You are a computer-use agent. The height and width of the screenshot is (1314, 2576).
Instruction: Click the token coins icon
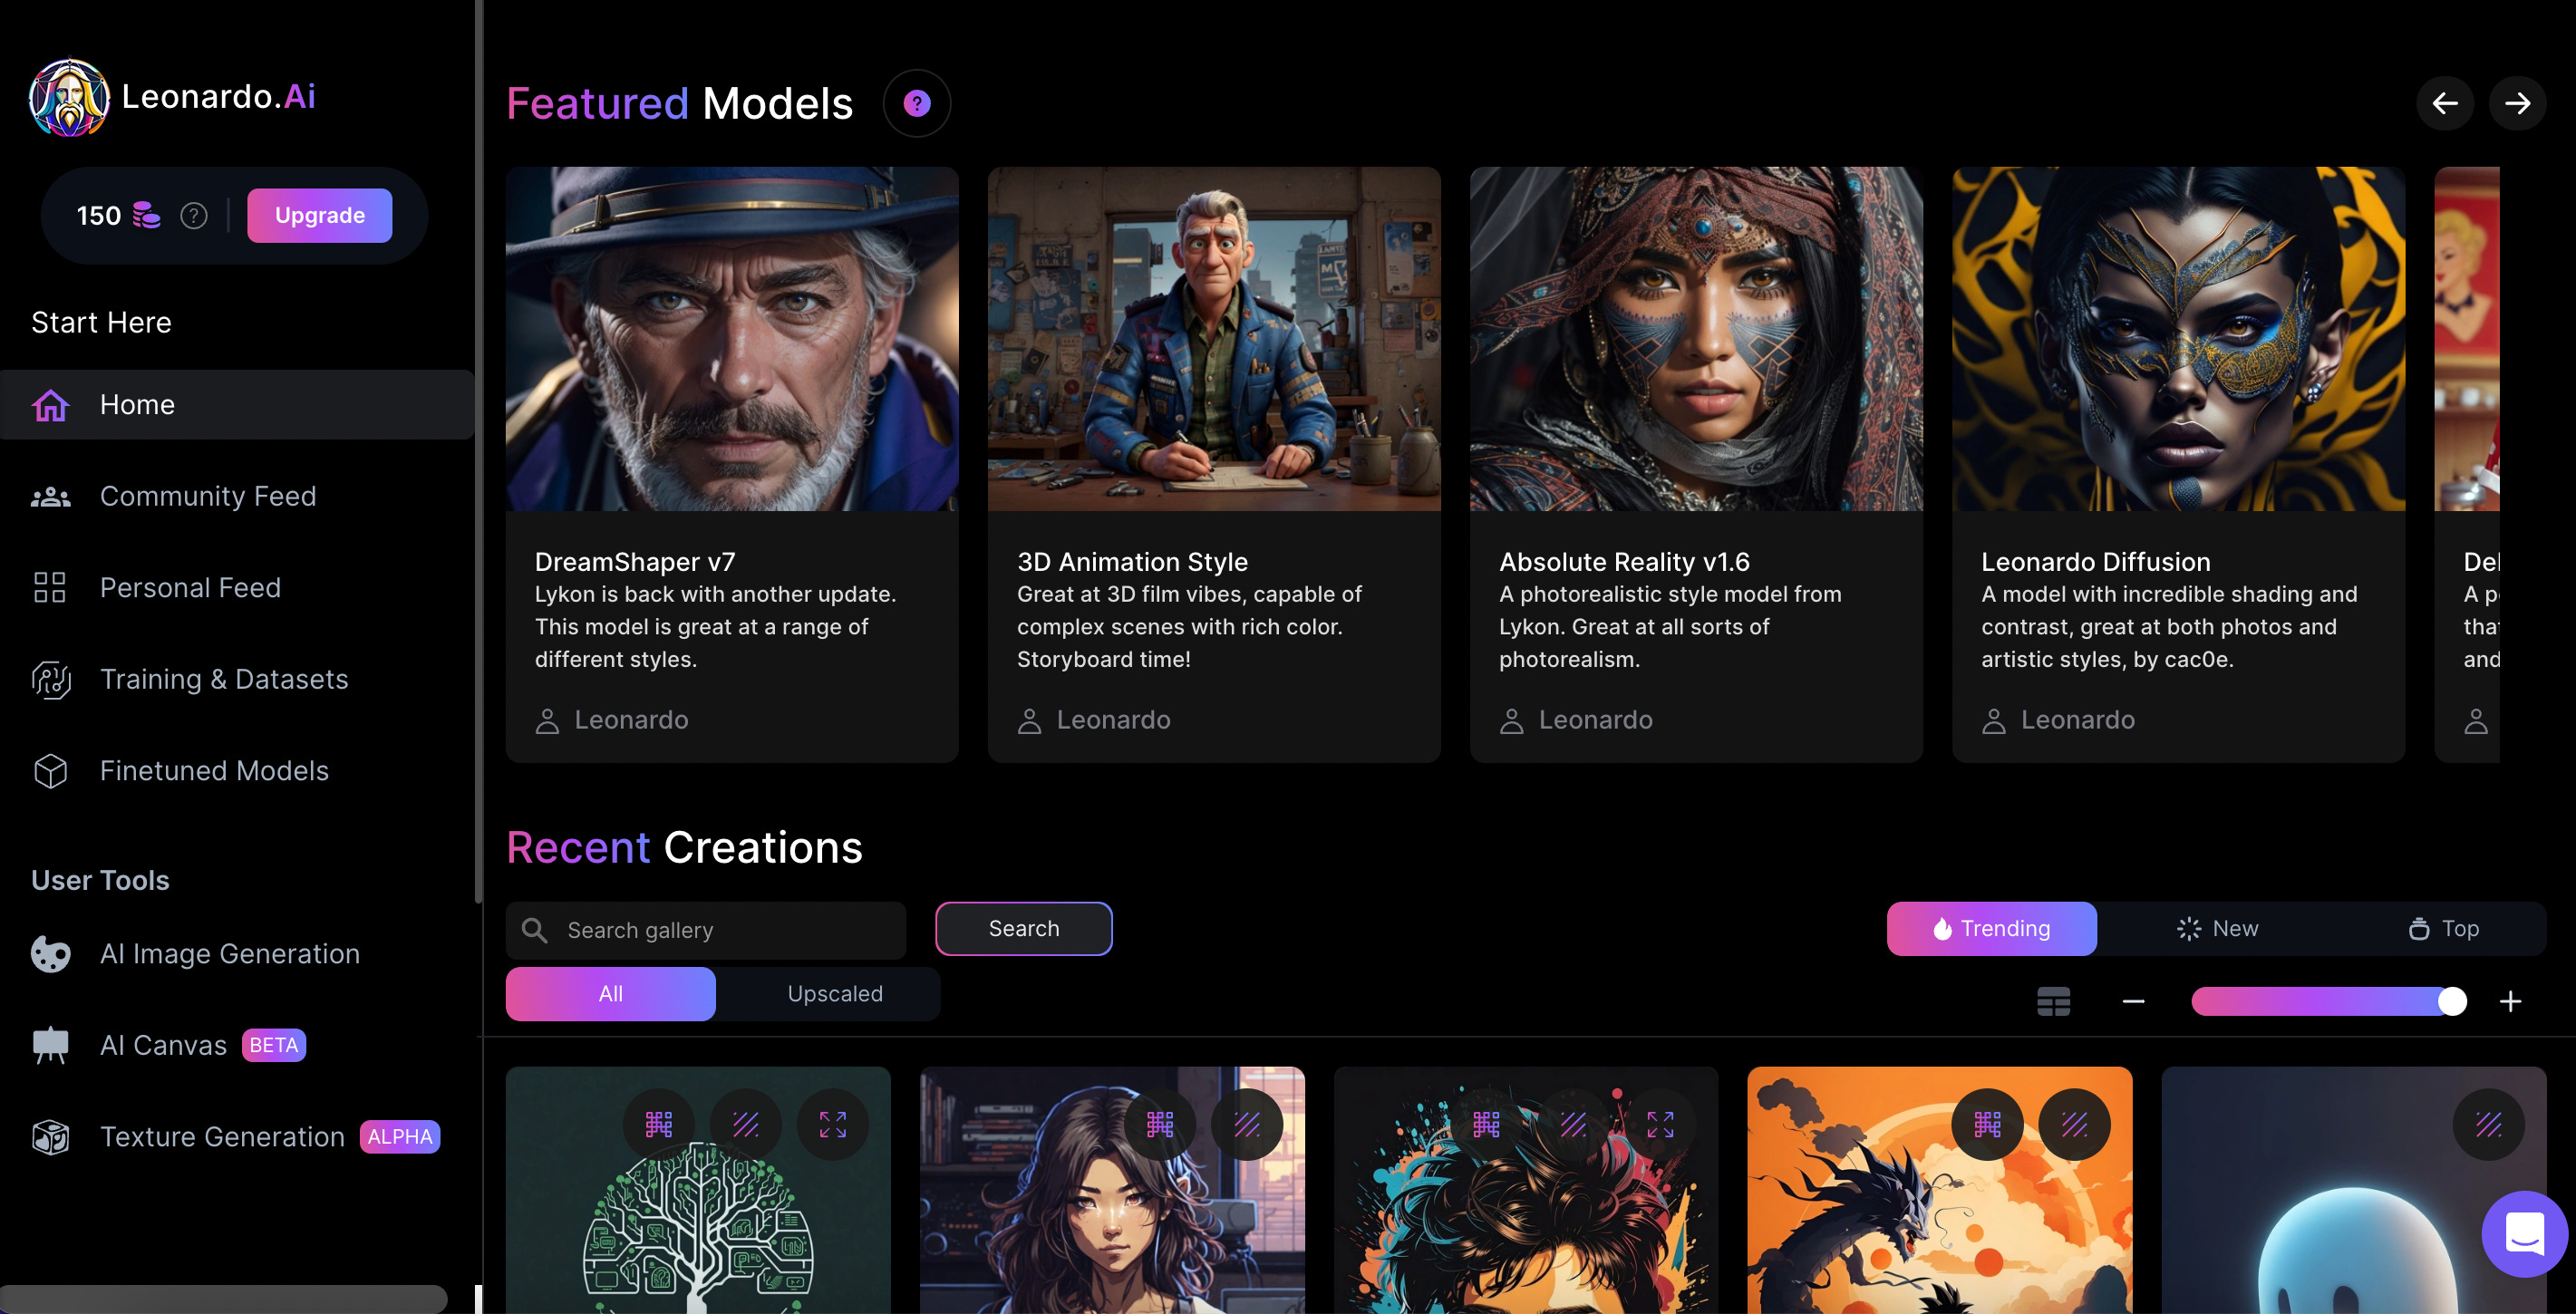(146, 215)
